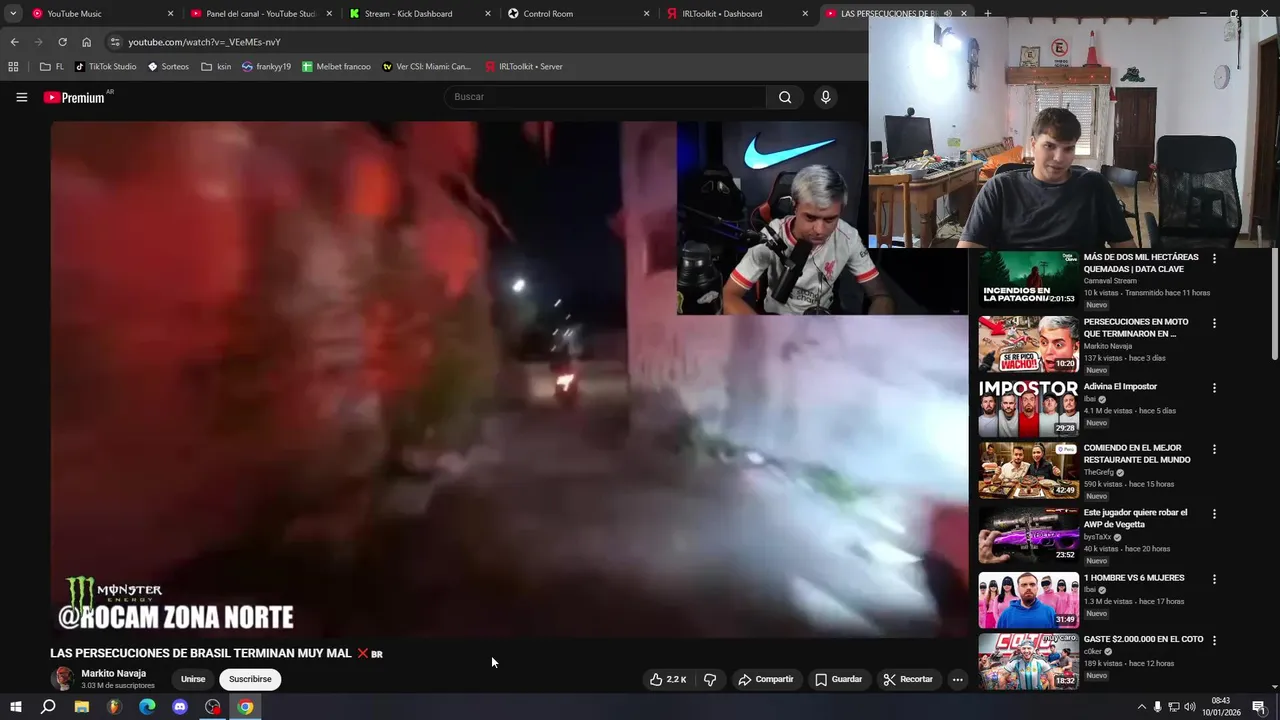Image resolution: width=1280 pixels, height=720 pixels.
Task: Open options for COMIENDO EN EL MEJOR RESTAURANTE video
Action: (x=1214, y=449)
